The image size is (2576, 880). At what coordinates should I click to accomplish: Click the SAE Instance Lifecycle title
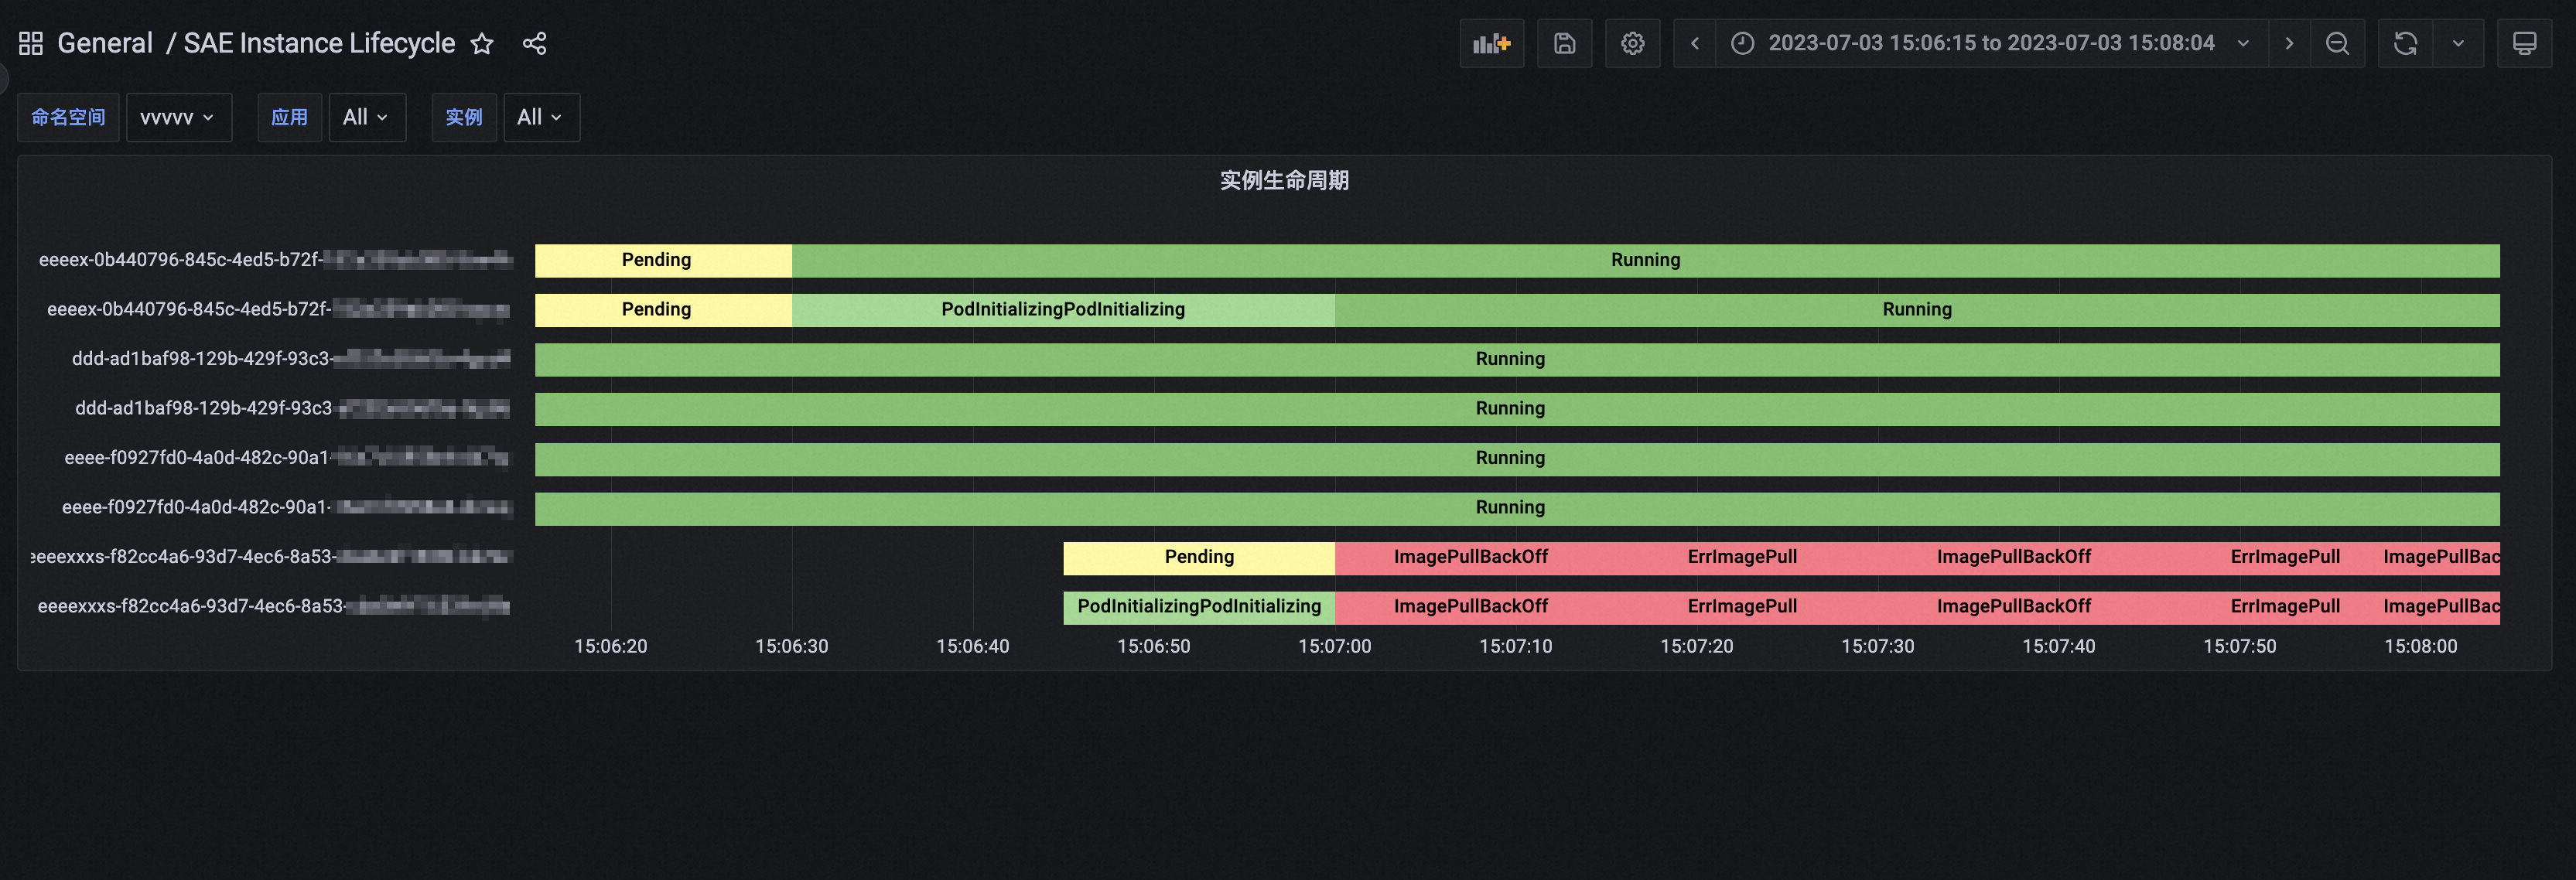(319, 43)
